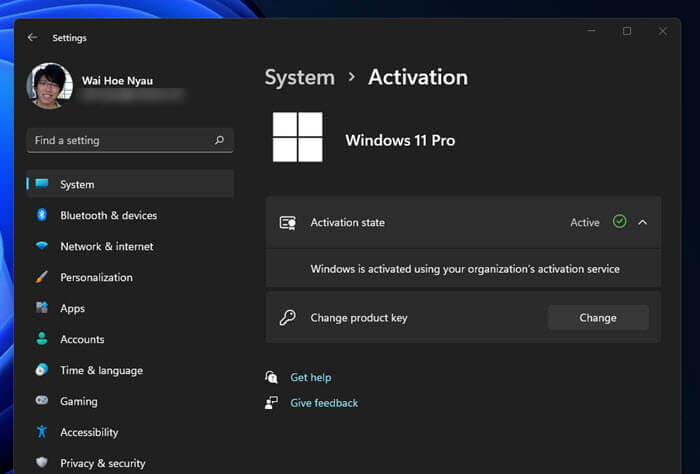This screenshot has height=474, width=700.
Task: Click the Activation state label
Action: [347, 222]
